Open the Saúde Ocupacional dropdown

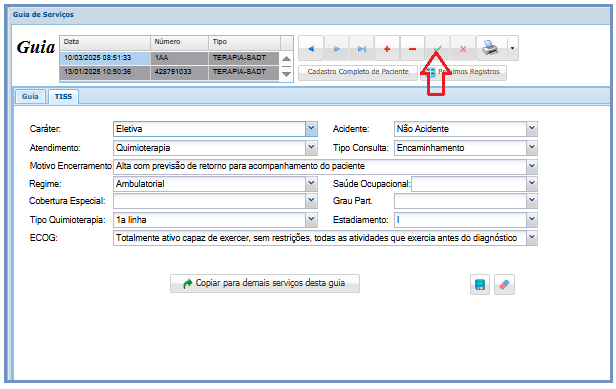click(532, 183)
